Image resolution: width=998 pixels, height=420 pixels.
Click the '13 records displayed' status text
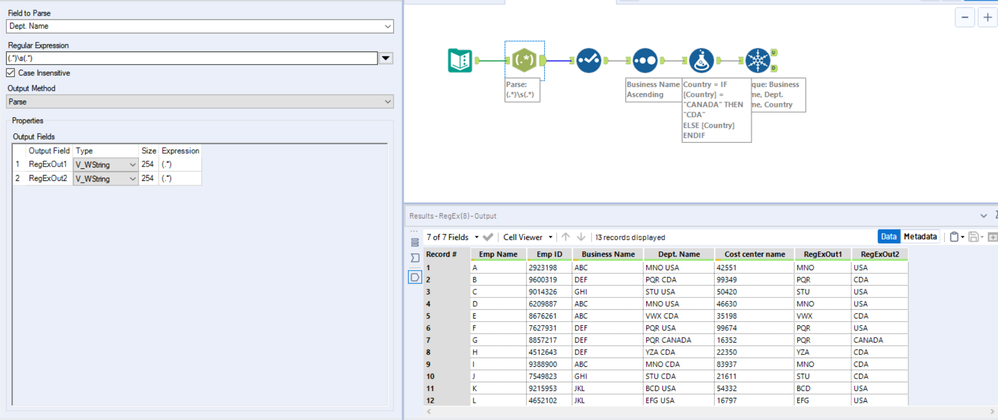coord(630,237)
